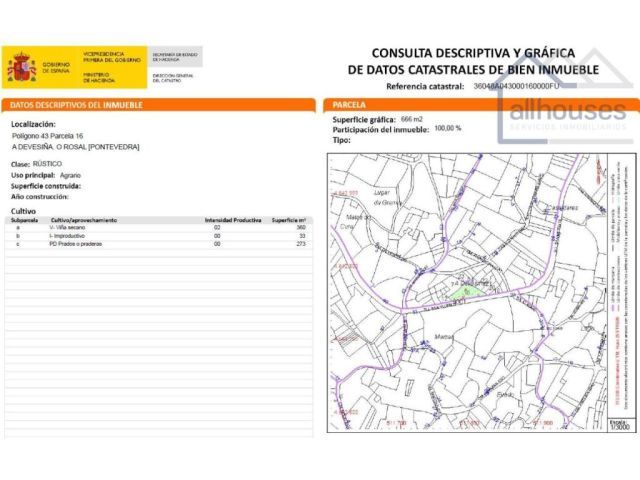This screenshot has width=640, height=480.
Task: Select 'A DEVESIÑA. O ROSAL [PONTEVEDRA]' address
Action: point(76,147)
